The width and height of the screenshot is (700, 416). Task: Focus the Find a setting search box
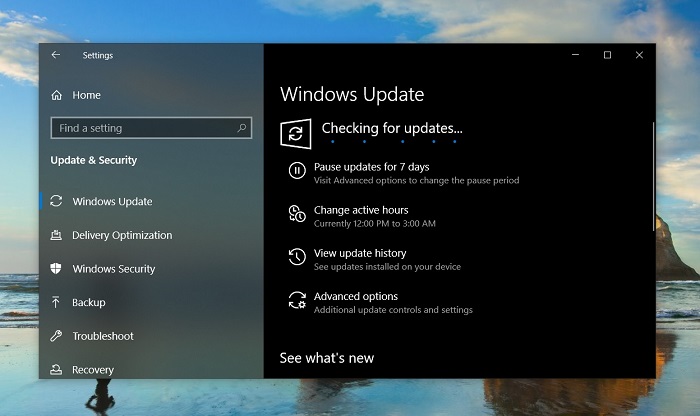pyautogui.click(x=151, y=128)
